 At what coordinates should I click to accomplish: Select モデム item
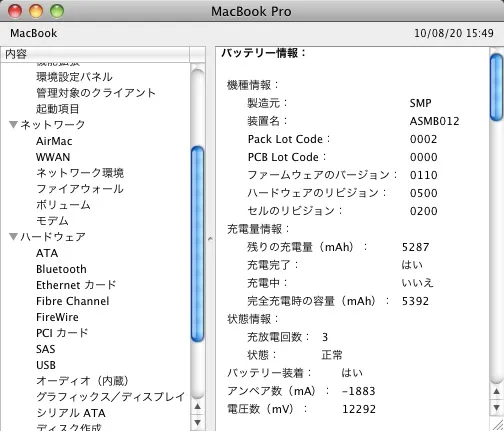(52, 221)
